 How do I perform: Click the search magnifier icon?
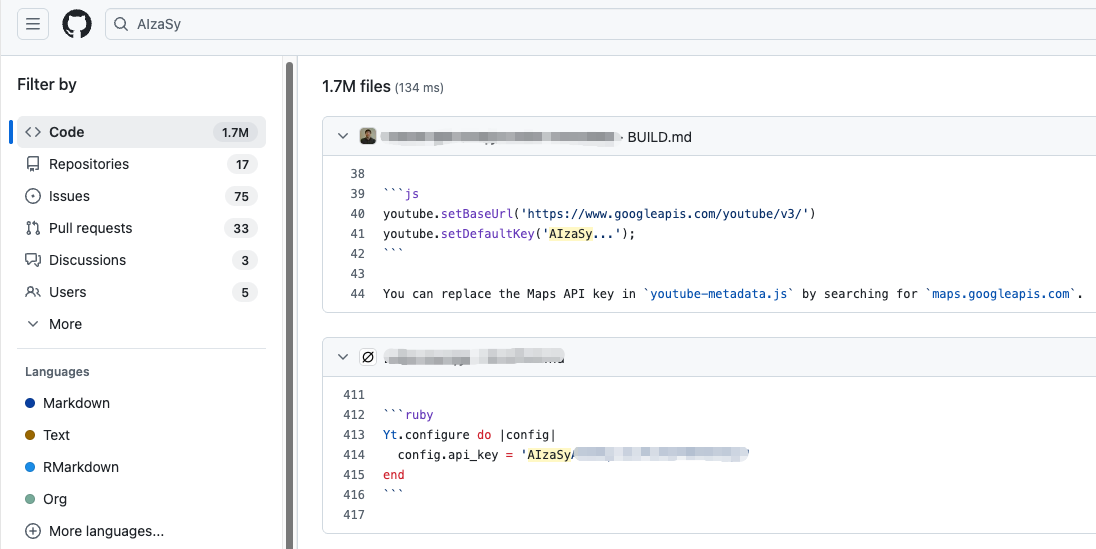click(x=121, y=24)
